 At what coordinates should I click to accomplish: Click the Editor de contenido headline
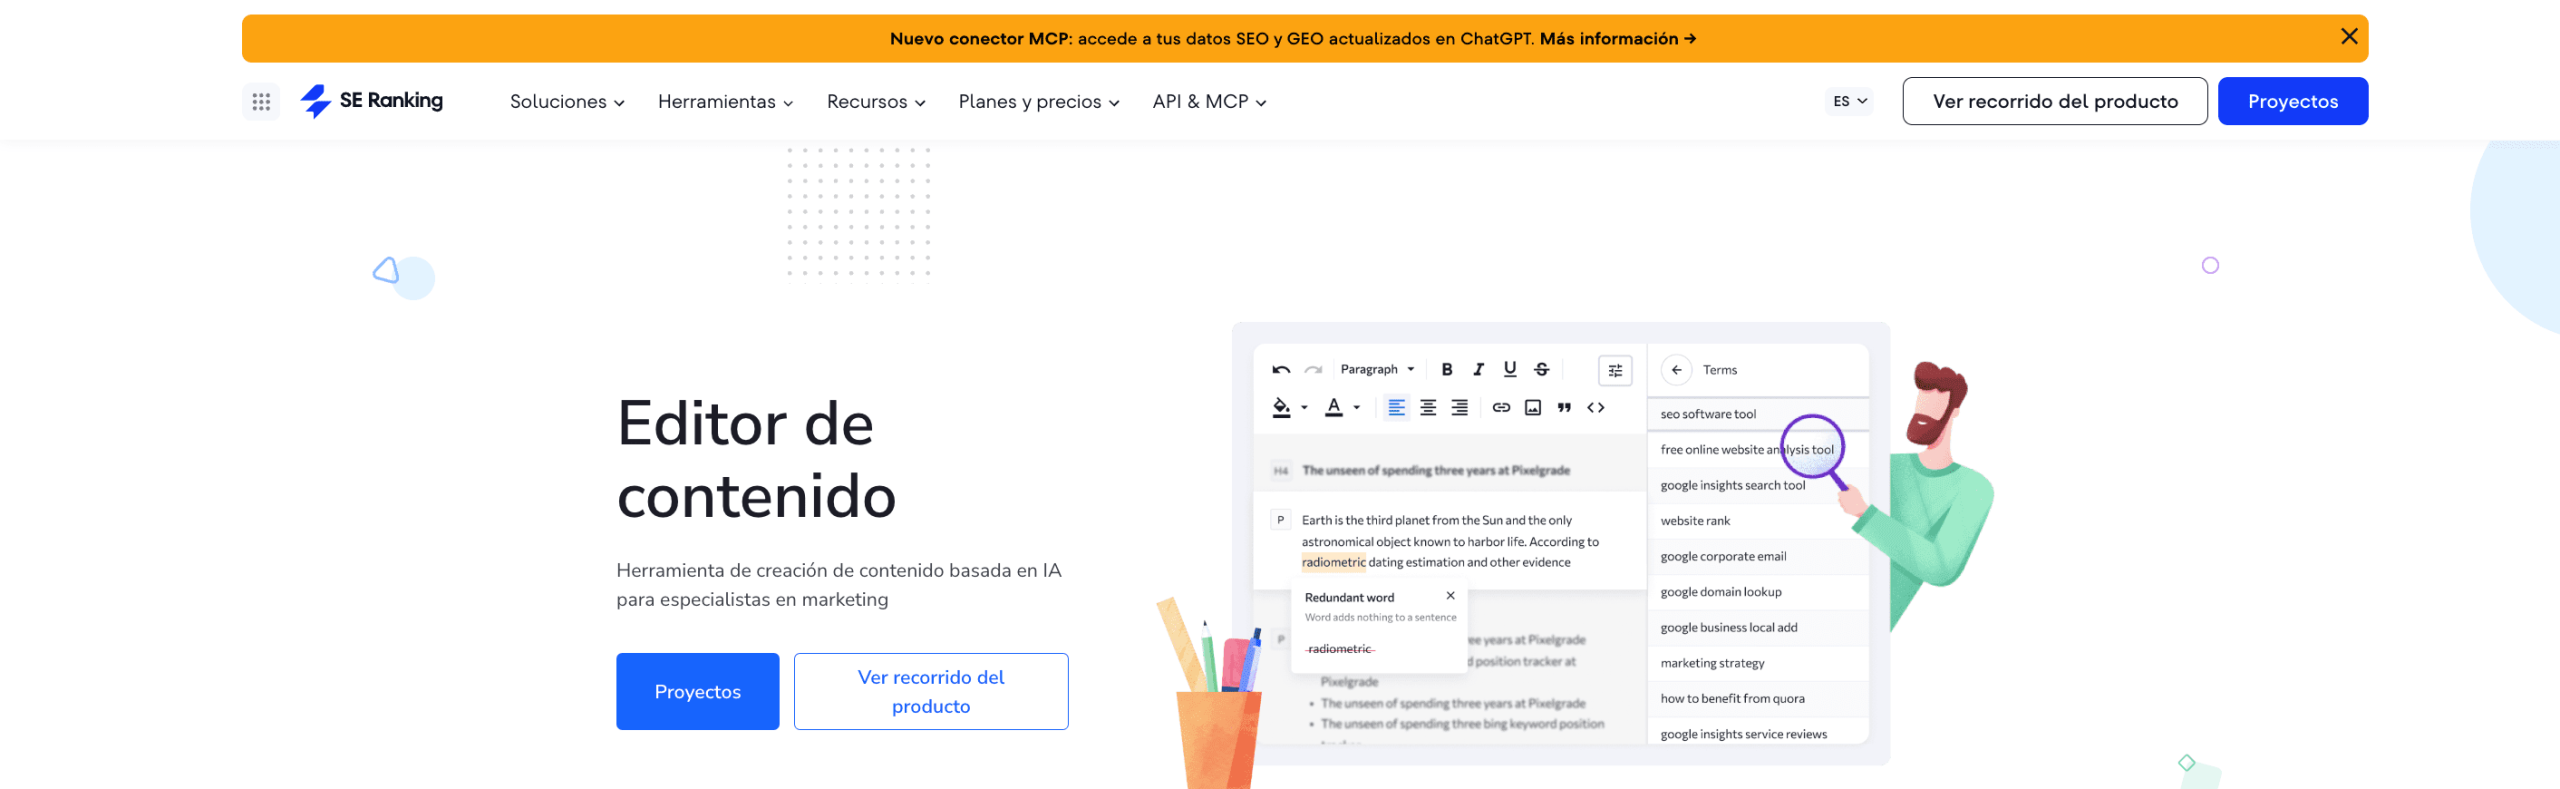pos(757,460)
